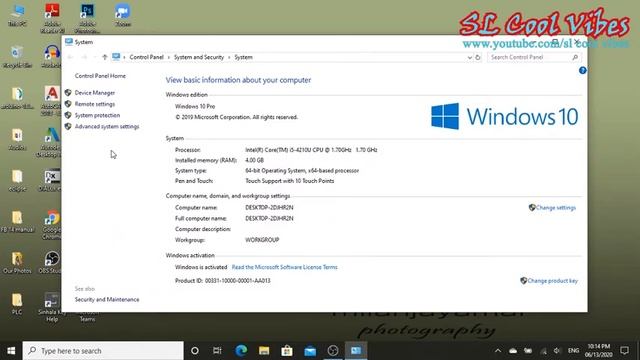Click the refresh icon in address bar
Screen dimensions: 640x360
pyautogui.click(x=478, y=58)
